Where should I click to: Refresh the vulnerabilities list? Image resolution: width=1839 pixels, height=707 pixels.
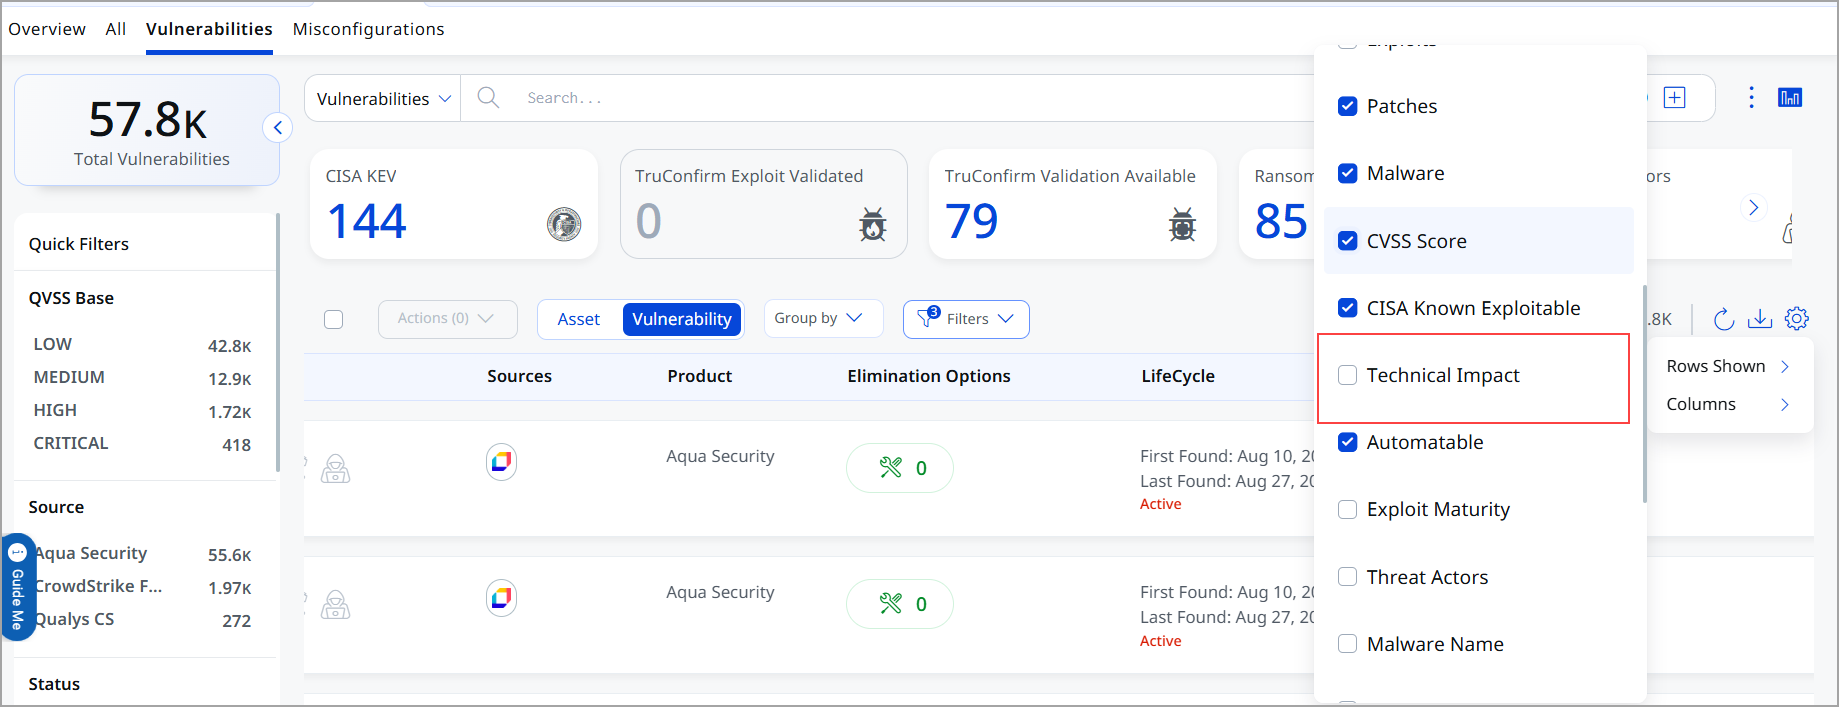[1723, 319]
